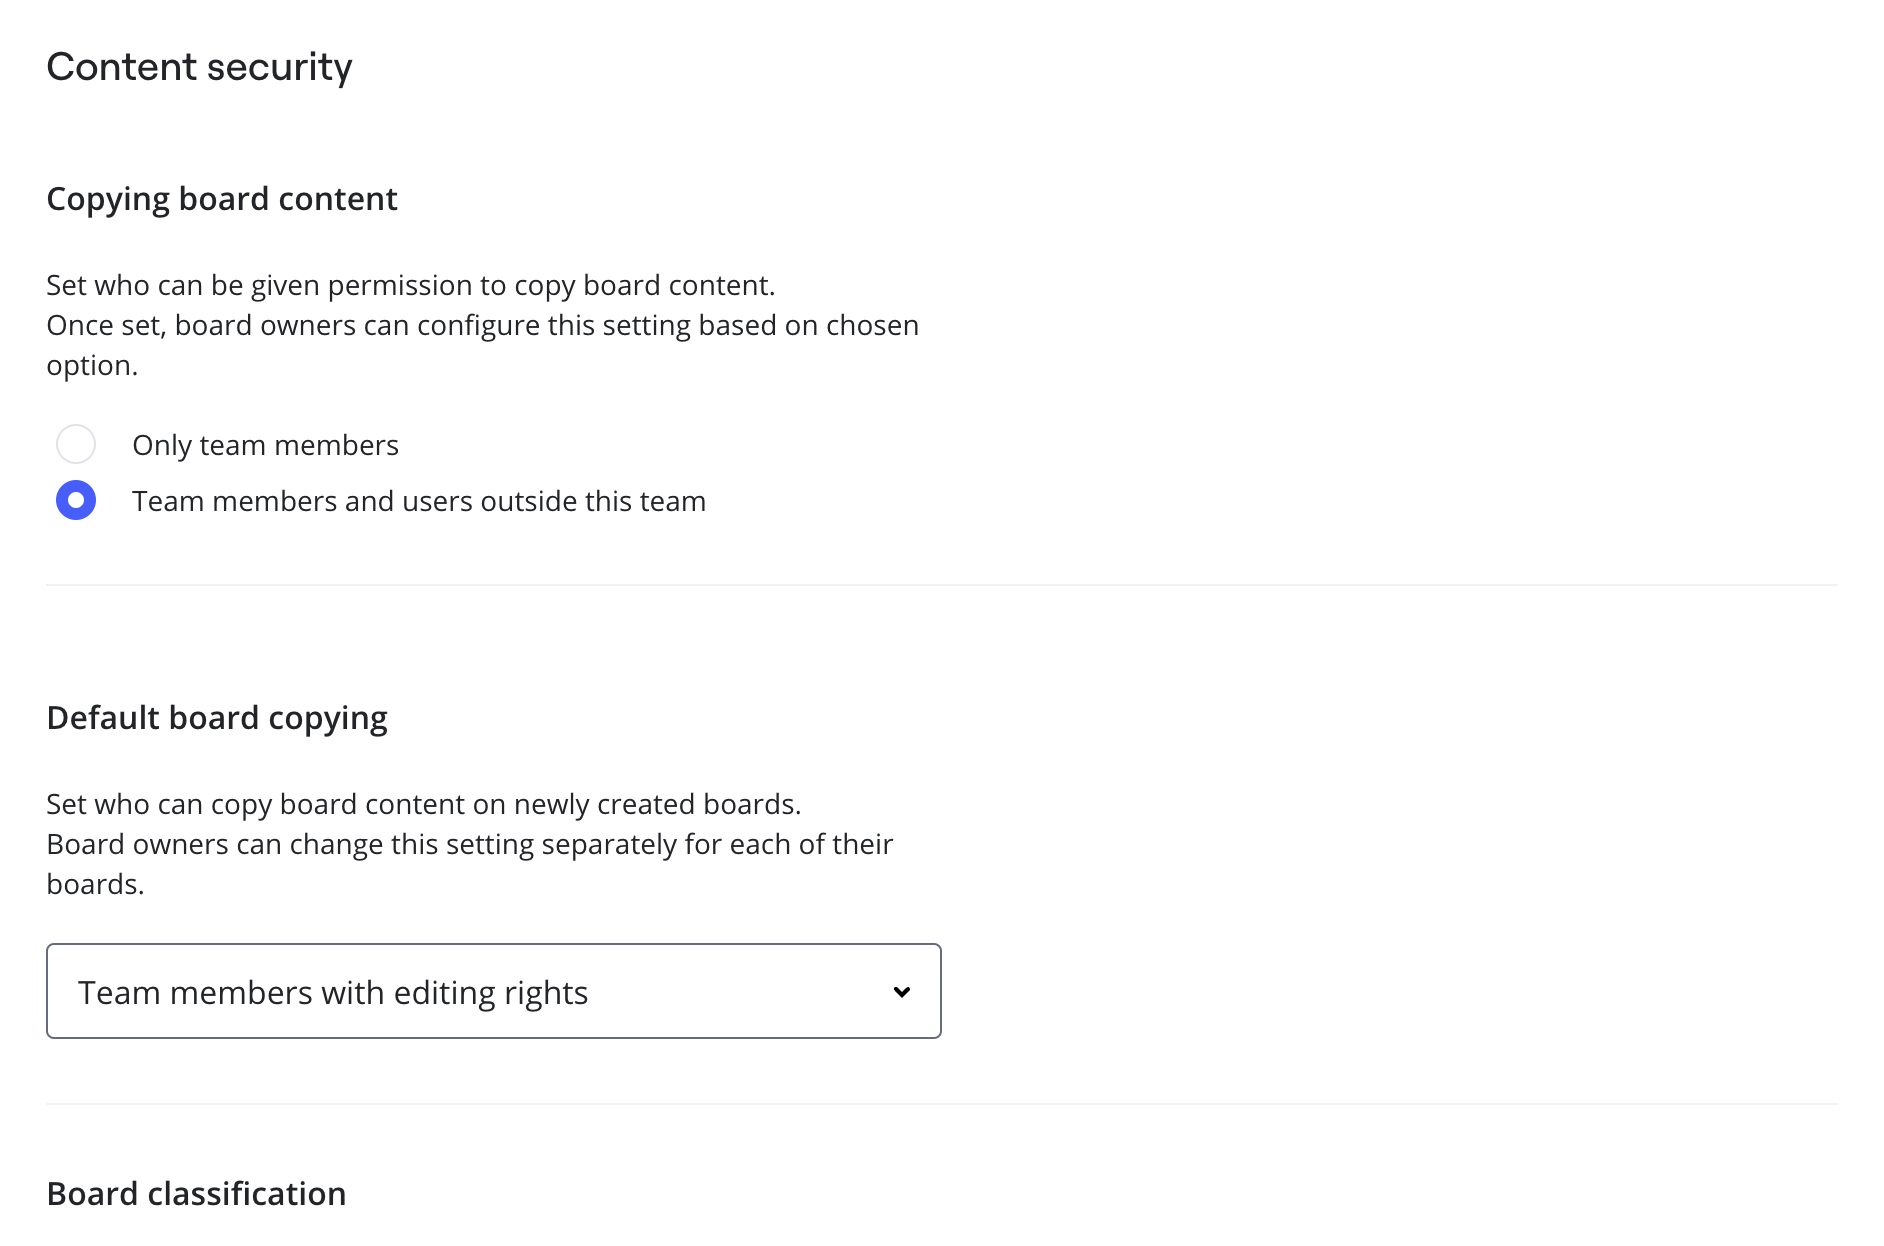Click "Set who can be given permission" description line

click(x=410, y=285)
